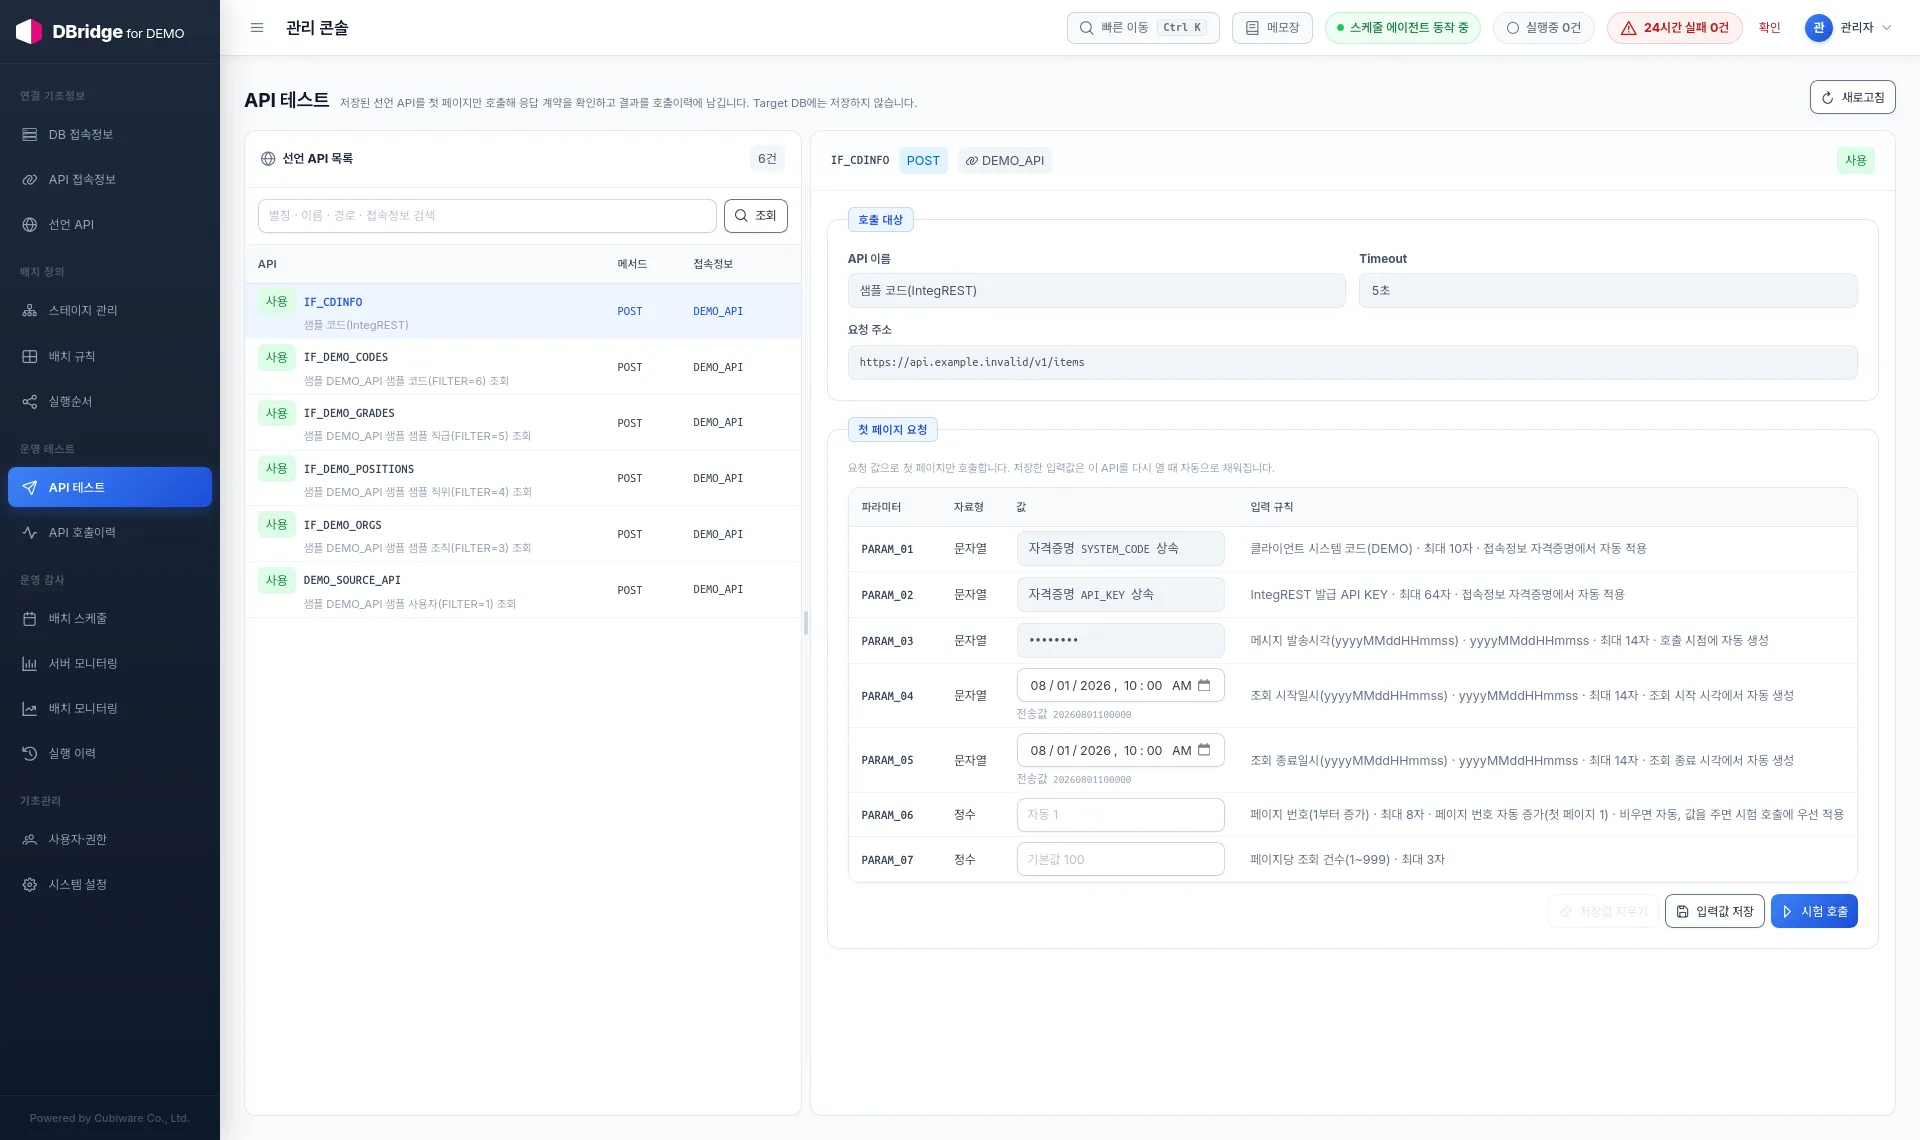
Task: Open 배치 규칙 sidebar item
Action: point(110,356)
